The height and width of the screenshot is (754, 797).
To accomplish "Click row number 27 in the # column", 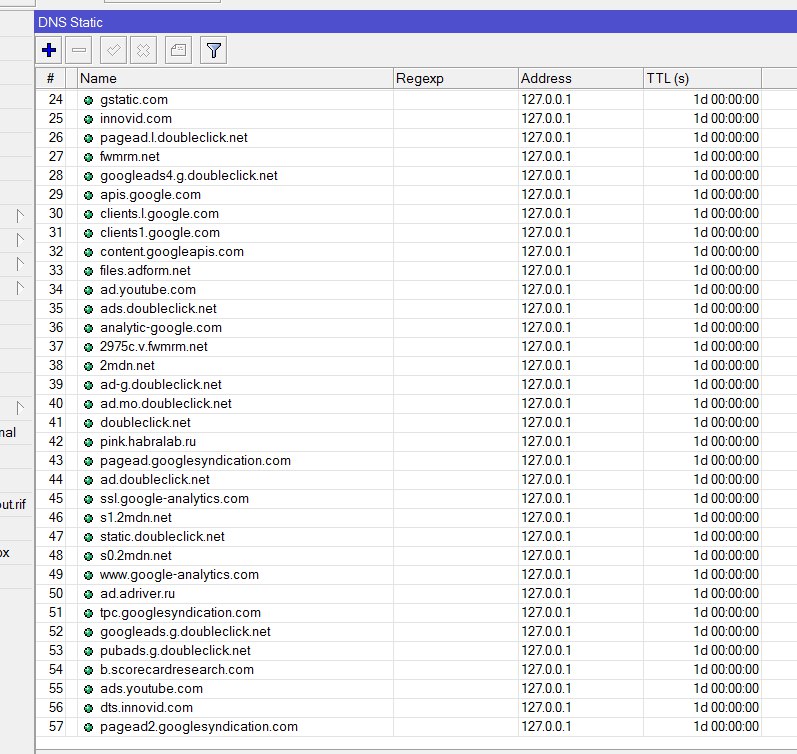I will click(55, 157).
